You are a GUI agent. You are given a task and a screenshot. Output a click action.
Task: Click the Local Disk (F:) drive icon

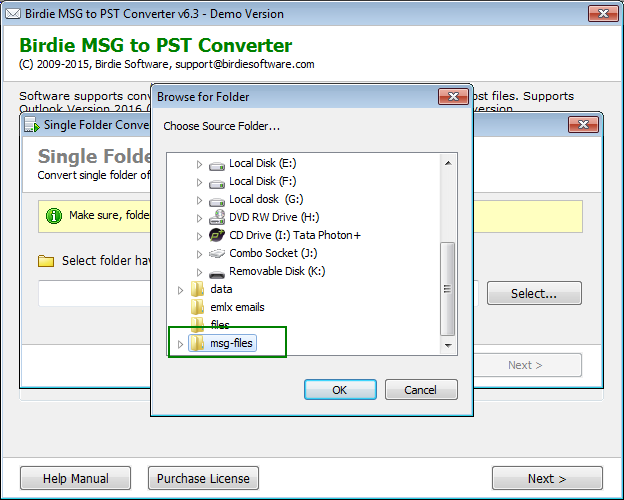click(217, 183)
